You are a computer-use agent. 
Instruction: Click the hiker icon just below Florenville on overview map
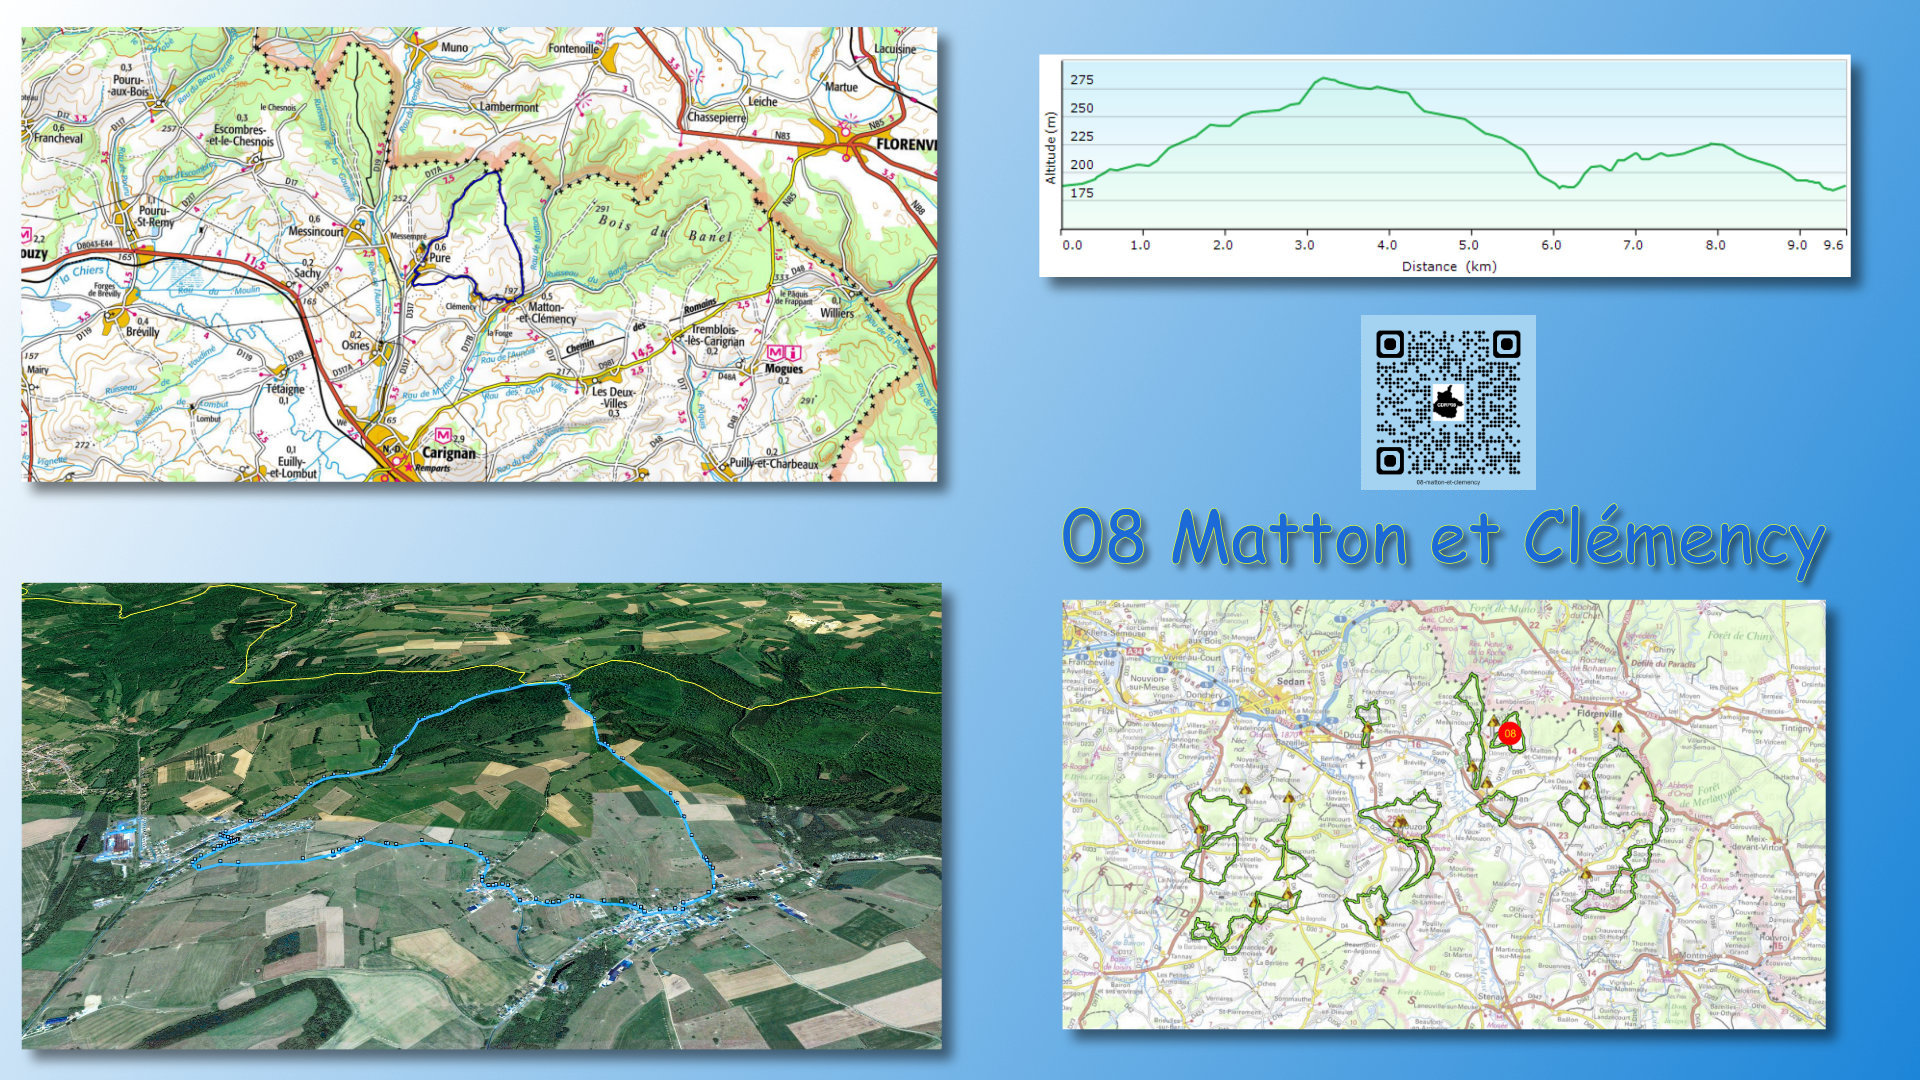1618,729
